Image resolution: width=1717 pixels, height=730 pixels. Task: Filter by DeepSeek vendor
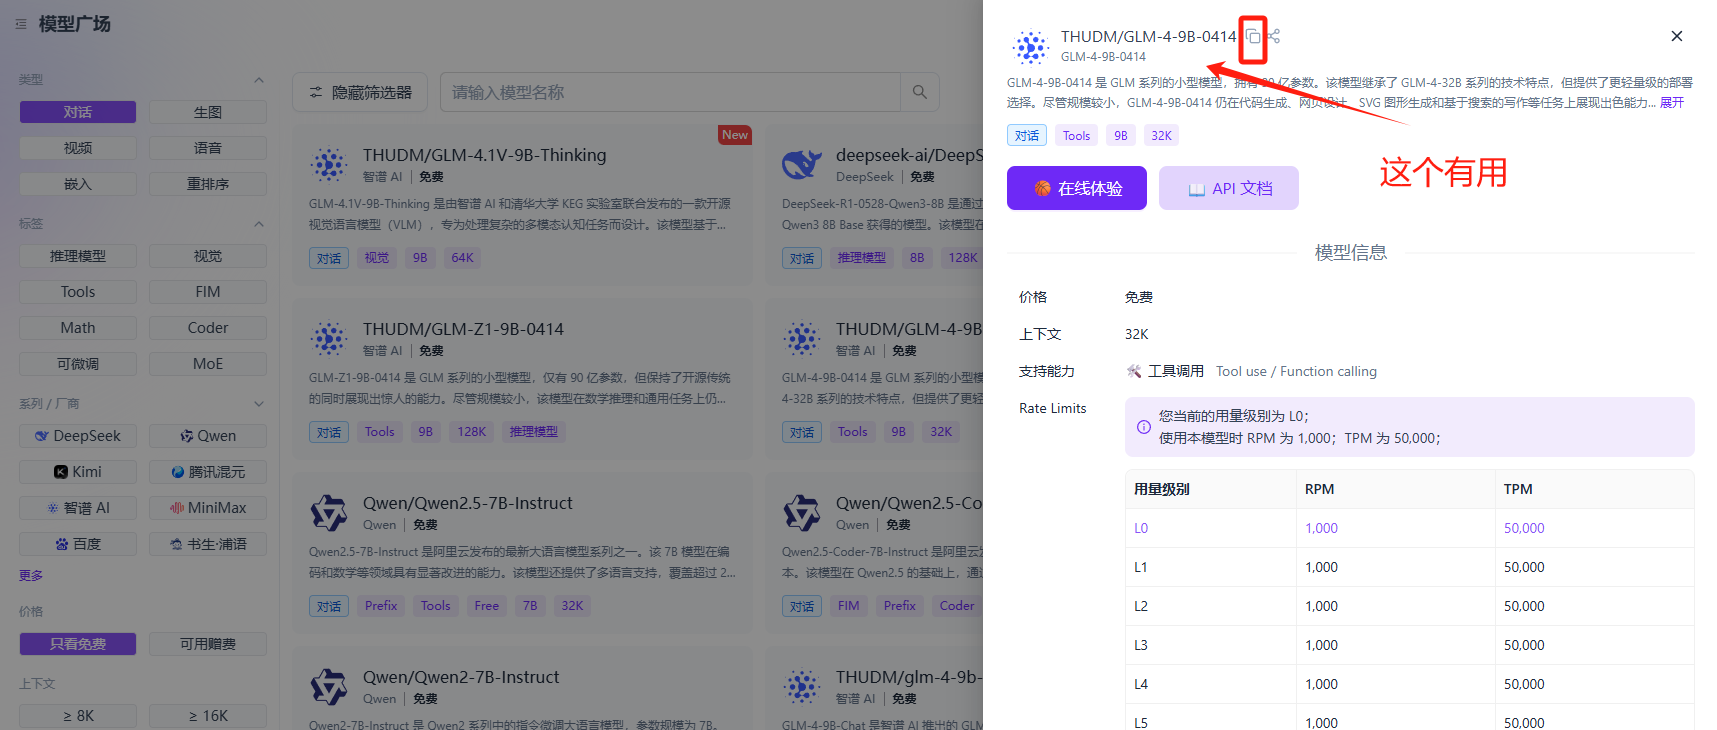[x=78, y=436]
